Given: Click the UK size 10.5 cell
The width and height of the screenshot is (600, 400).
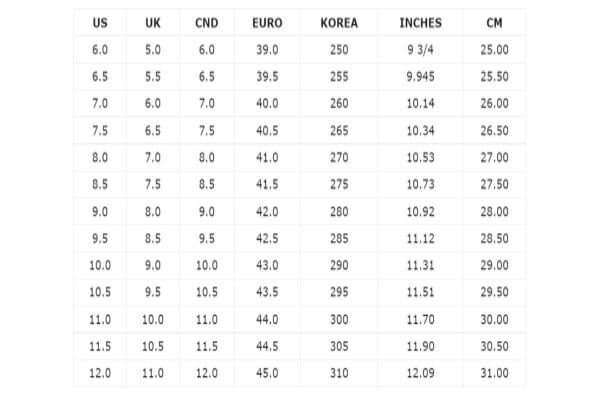Looking at the screenshot, I should [153, 346].
